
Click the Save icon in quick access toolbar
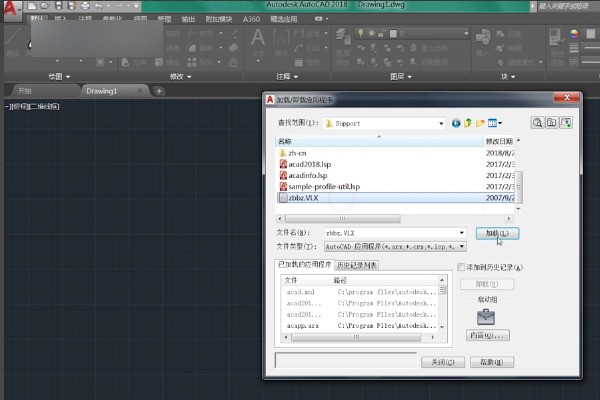click(59, 6)
